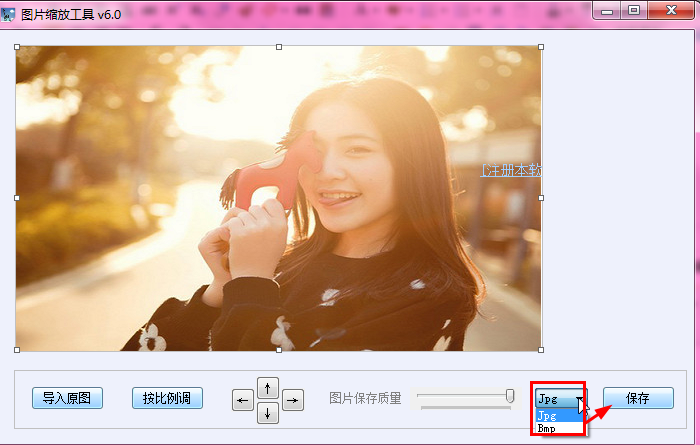Click the loaded photo preview
The width and height of the screenshot is (700, 445).
(x=279, y=198)
